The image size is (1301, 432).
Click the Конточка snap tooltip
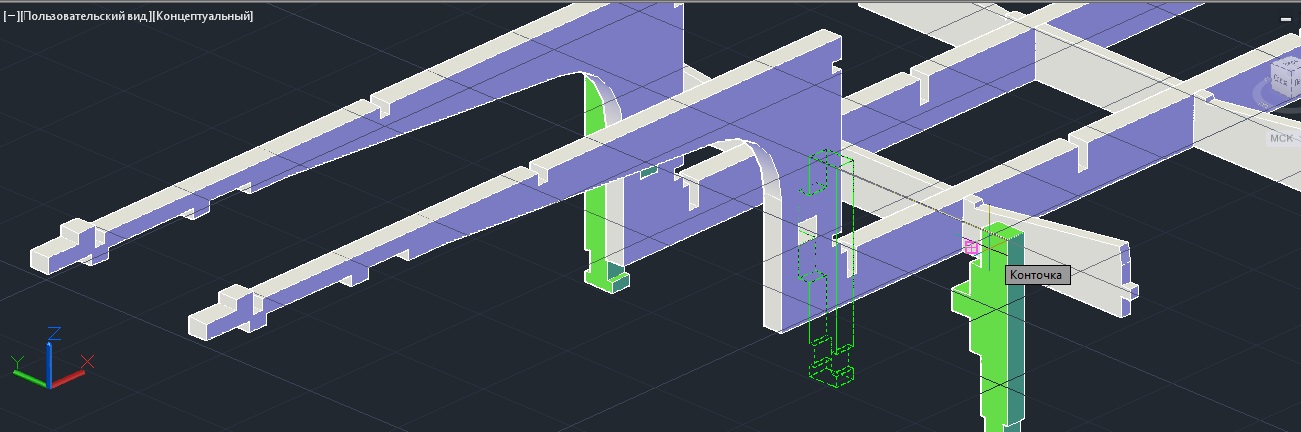click(1037, 275)
